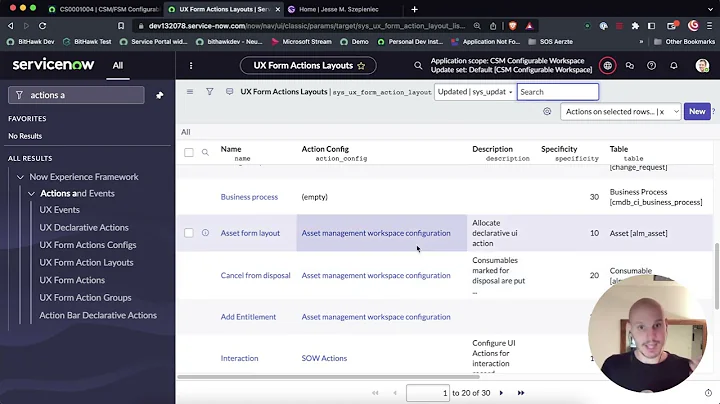Open the sidebar discussions chat icon
720x404 pixels.
point(630,66)
